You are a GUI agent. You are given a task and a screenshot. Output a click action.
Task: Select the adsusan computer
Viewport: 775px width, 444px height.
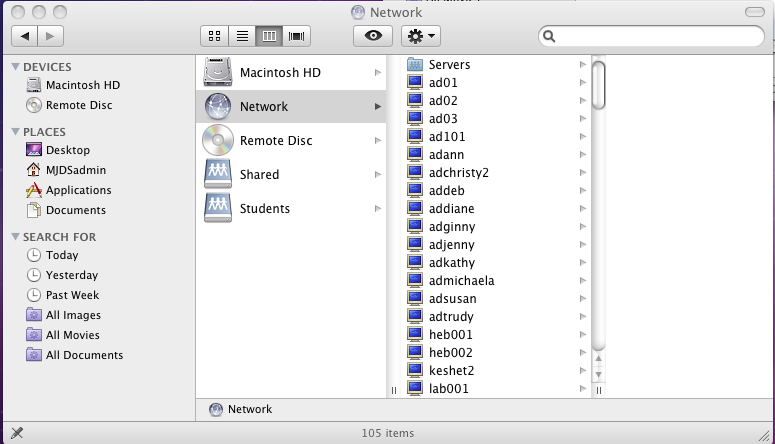pos(497,299)
